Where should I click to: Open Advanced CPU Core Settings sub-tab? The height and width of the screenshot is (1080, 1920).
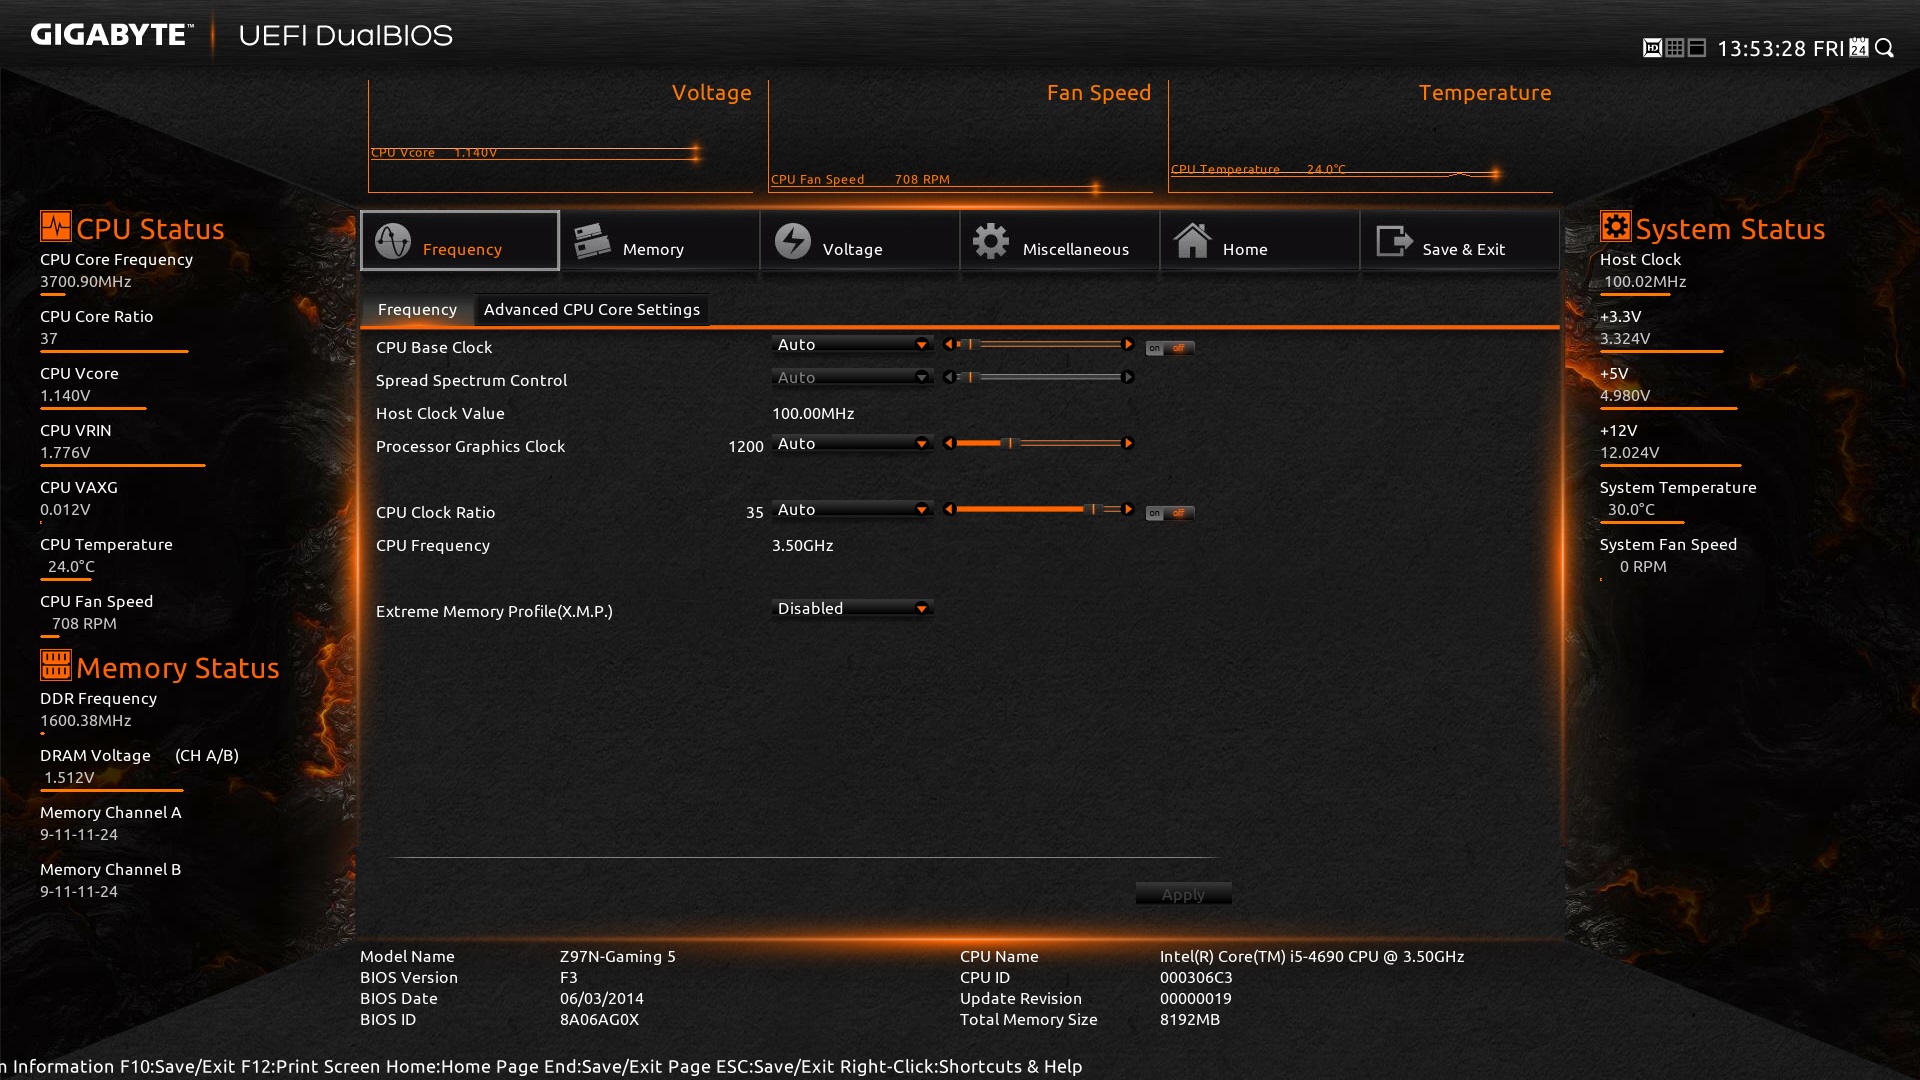pyautogui.click(x=592, y=309)
